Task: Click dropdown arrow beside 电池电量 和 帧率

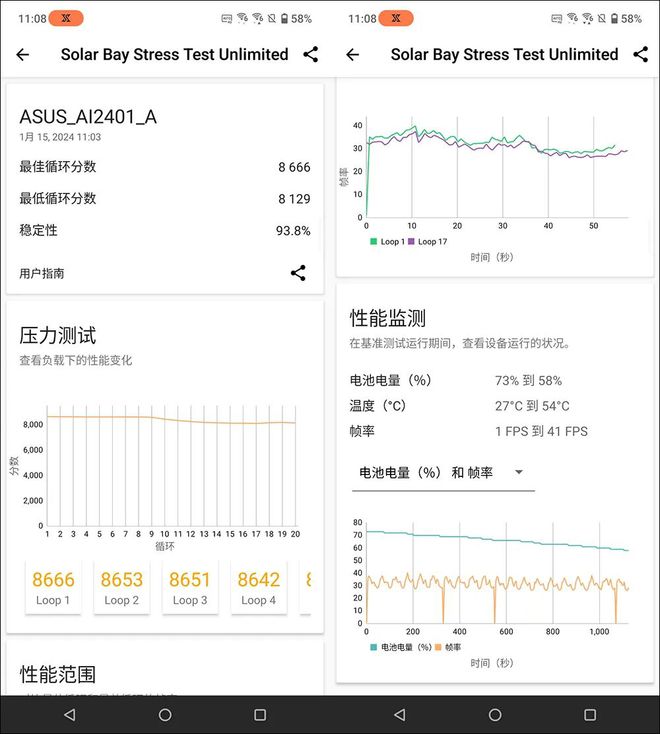Action: click(519, 472)
